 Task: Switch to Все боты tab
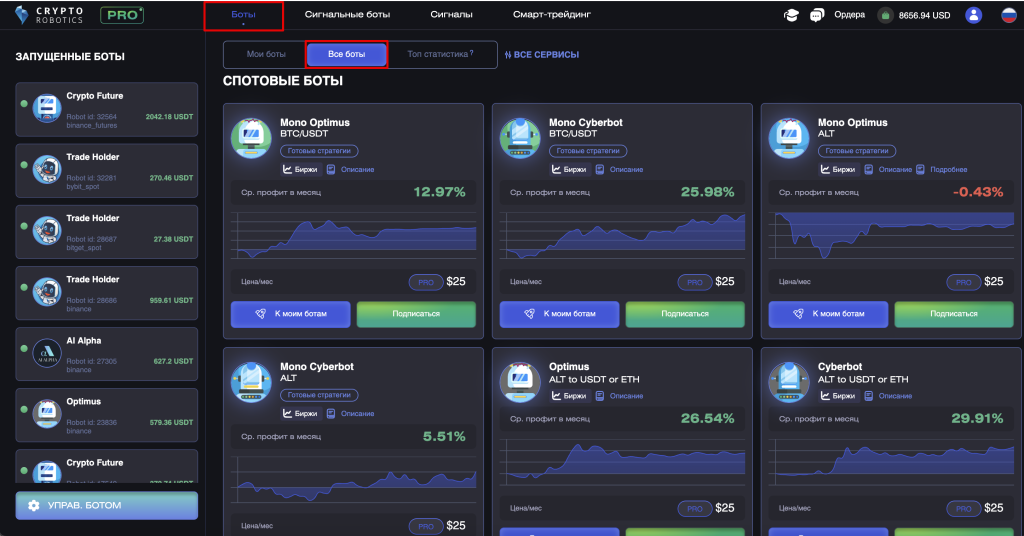click(x=347, y=54)
